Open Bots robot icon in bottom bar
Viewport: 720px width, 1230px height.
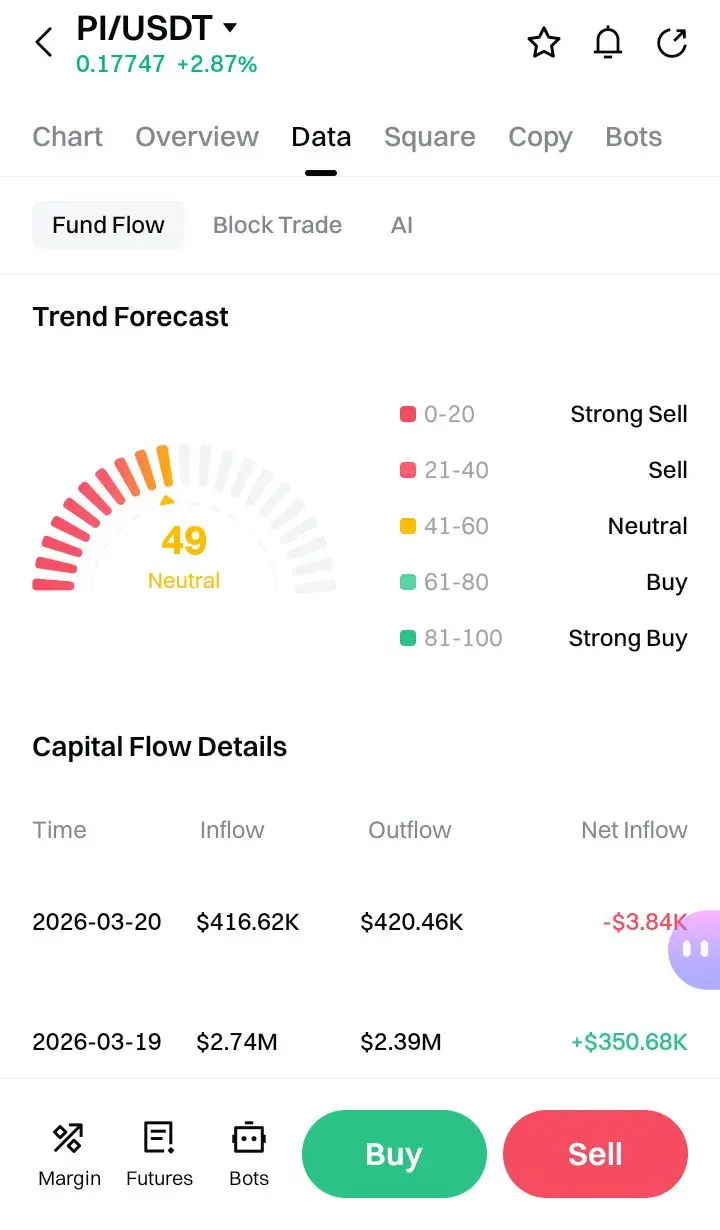coord(249,1154)
